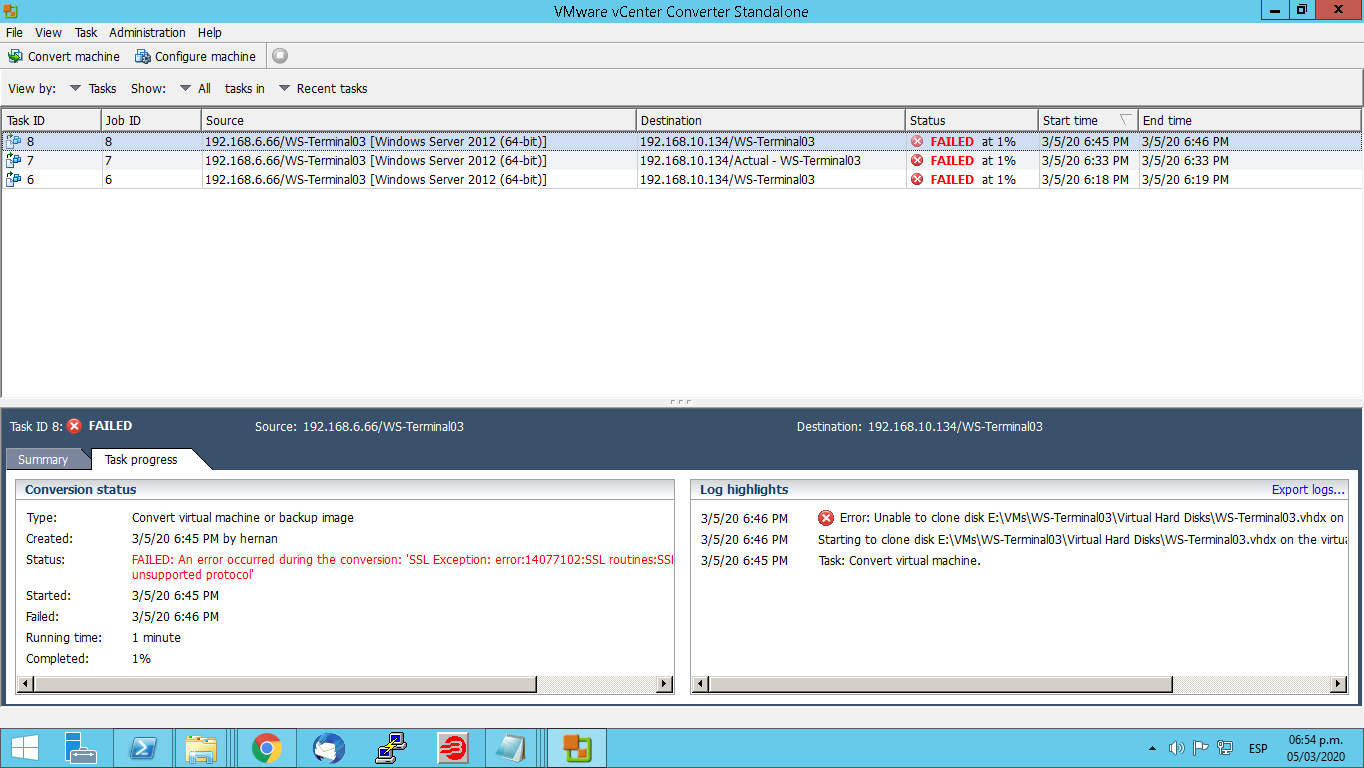Open Thunderbird from the taskbar
Image resolution: width=1364 pixels, height=768 pixels.
(x=328, y=748)
